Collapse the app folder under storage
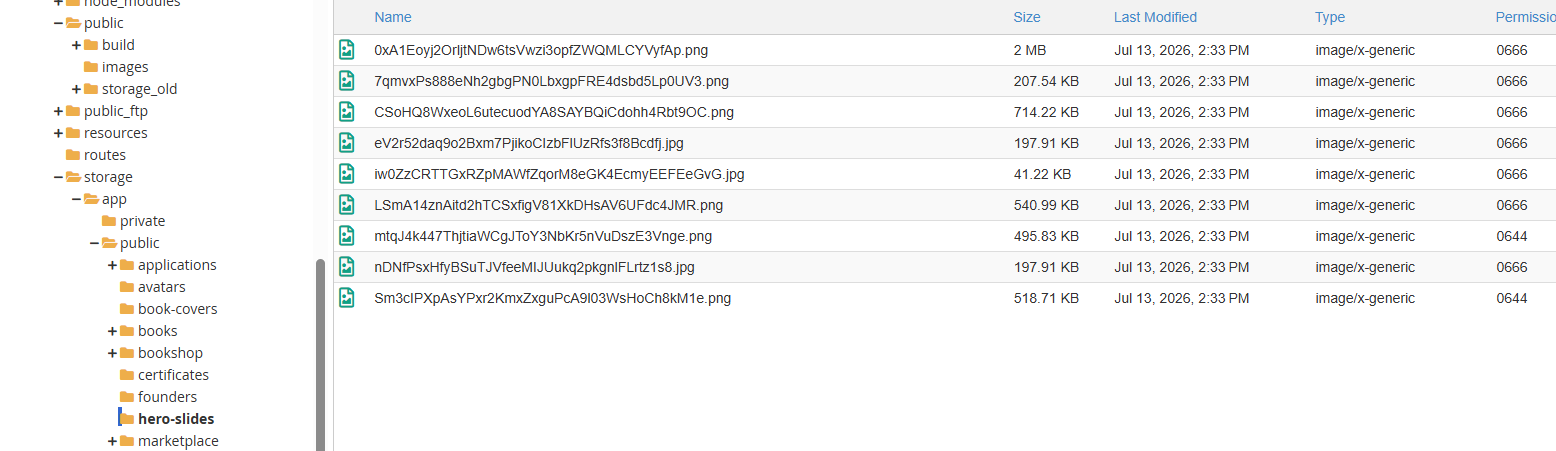The image size is (1556, 451). coord(77,199)
